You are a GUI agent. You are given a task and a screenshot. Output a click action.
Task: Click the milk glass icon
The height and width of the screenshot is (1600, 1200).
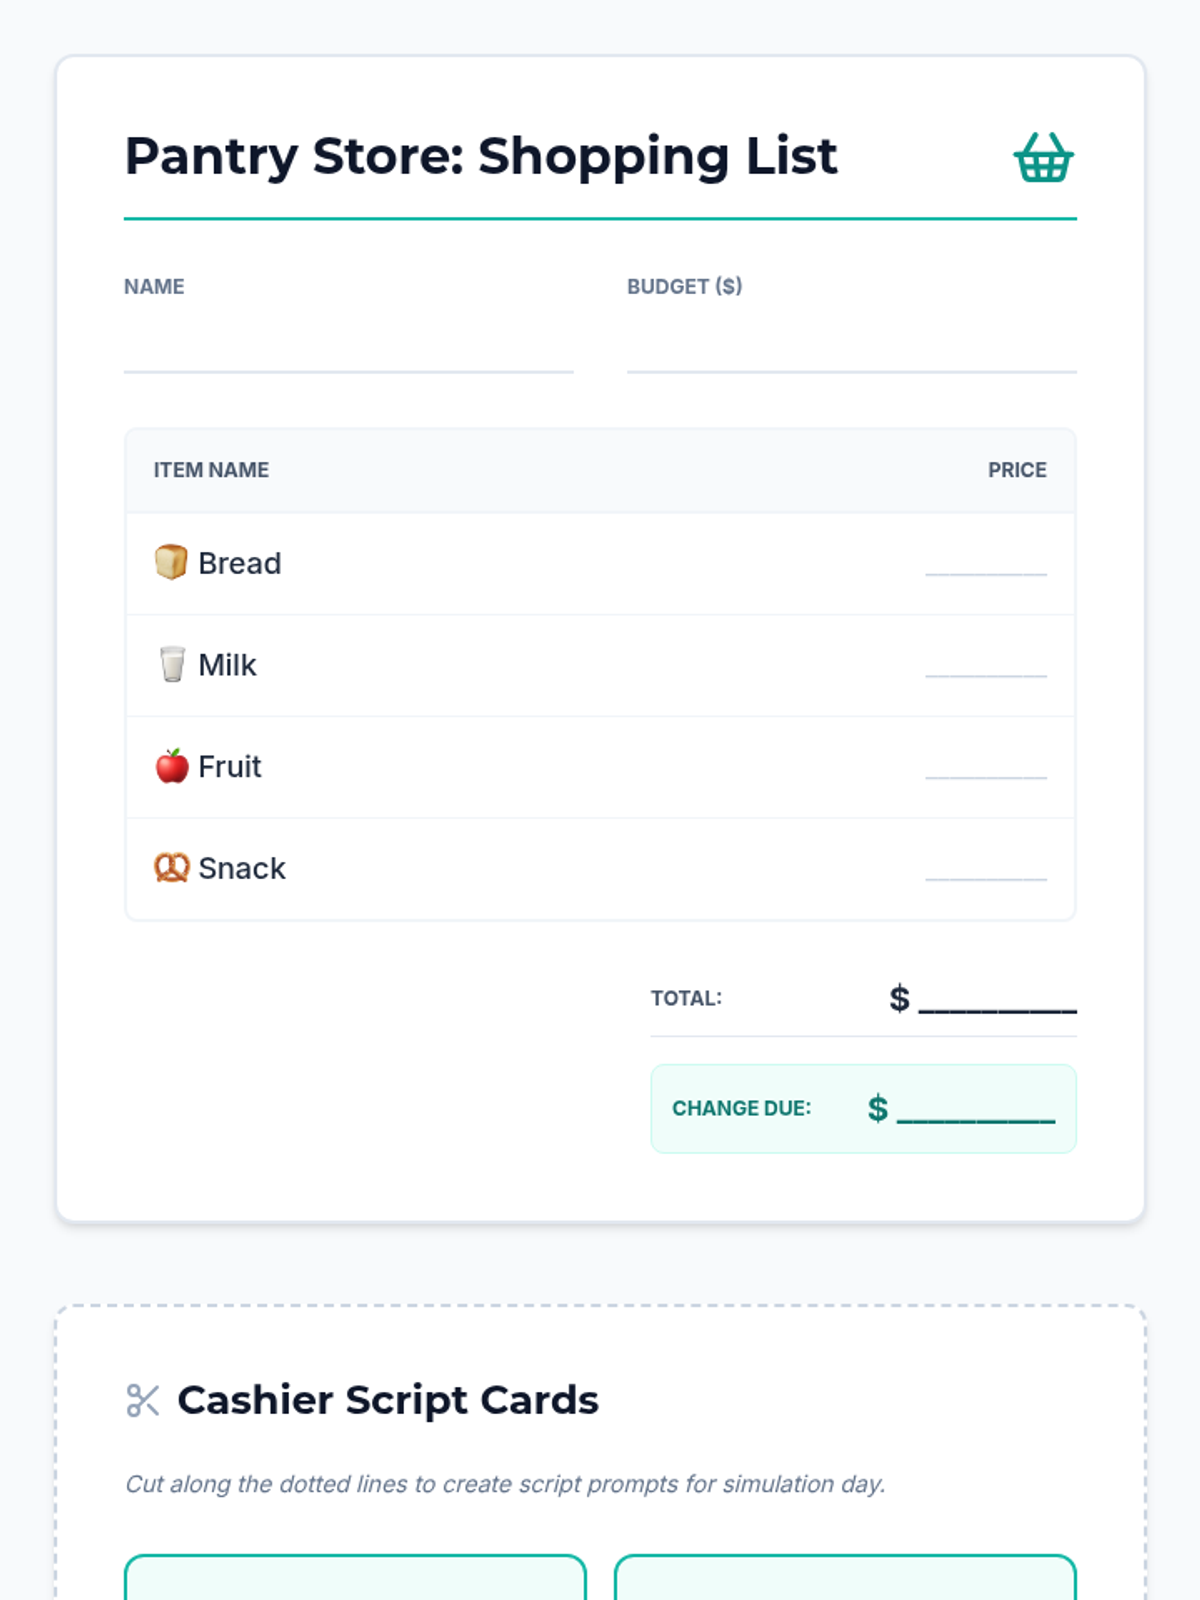(172, 664)
